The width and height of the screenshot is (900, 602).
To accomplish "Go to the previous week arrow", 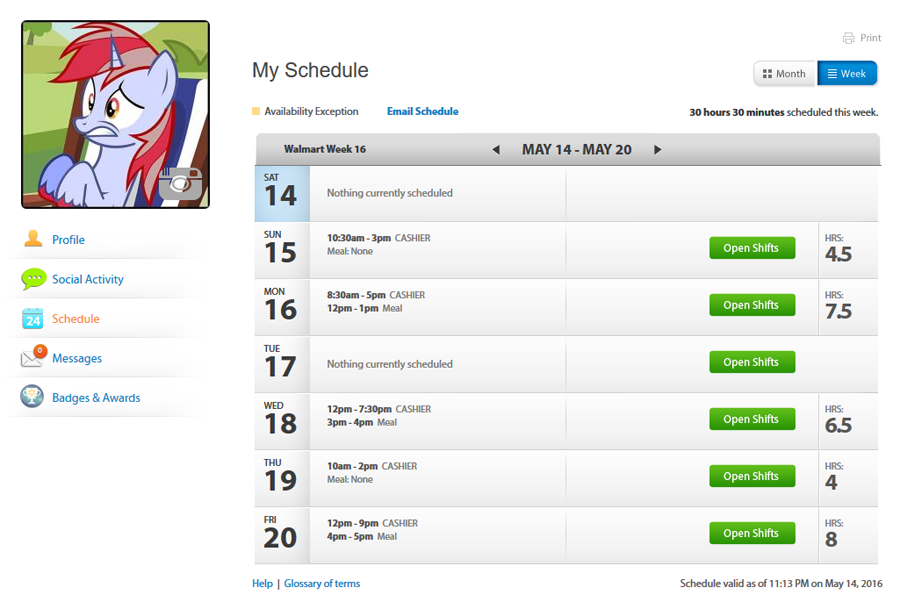I will coord(496,150).
